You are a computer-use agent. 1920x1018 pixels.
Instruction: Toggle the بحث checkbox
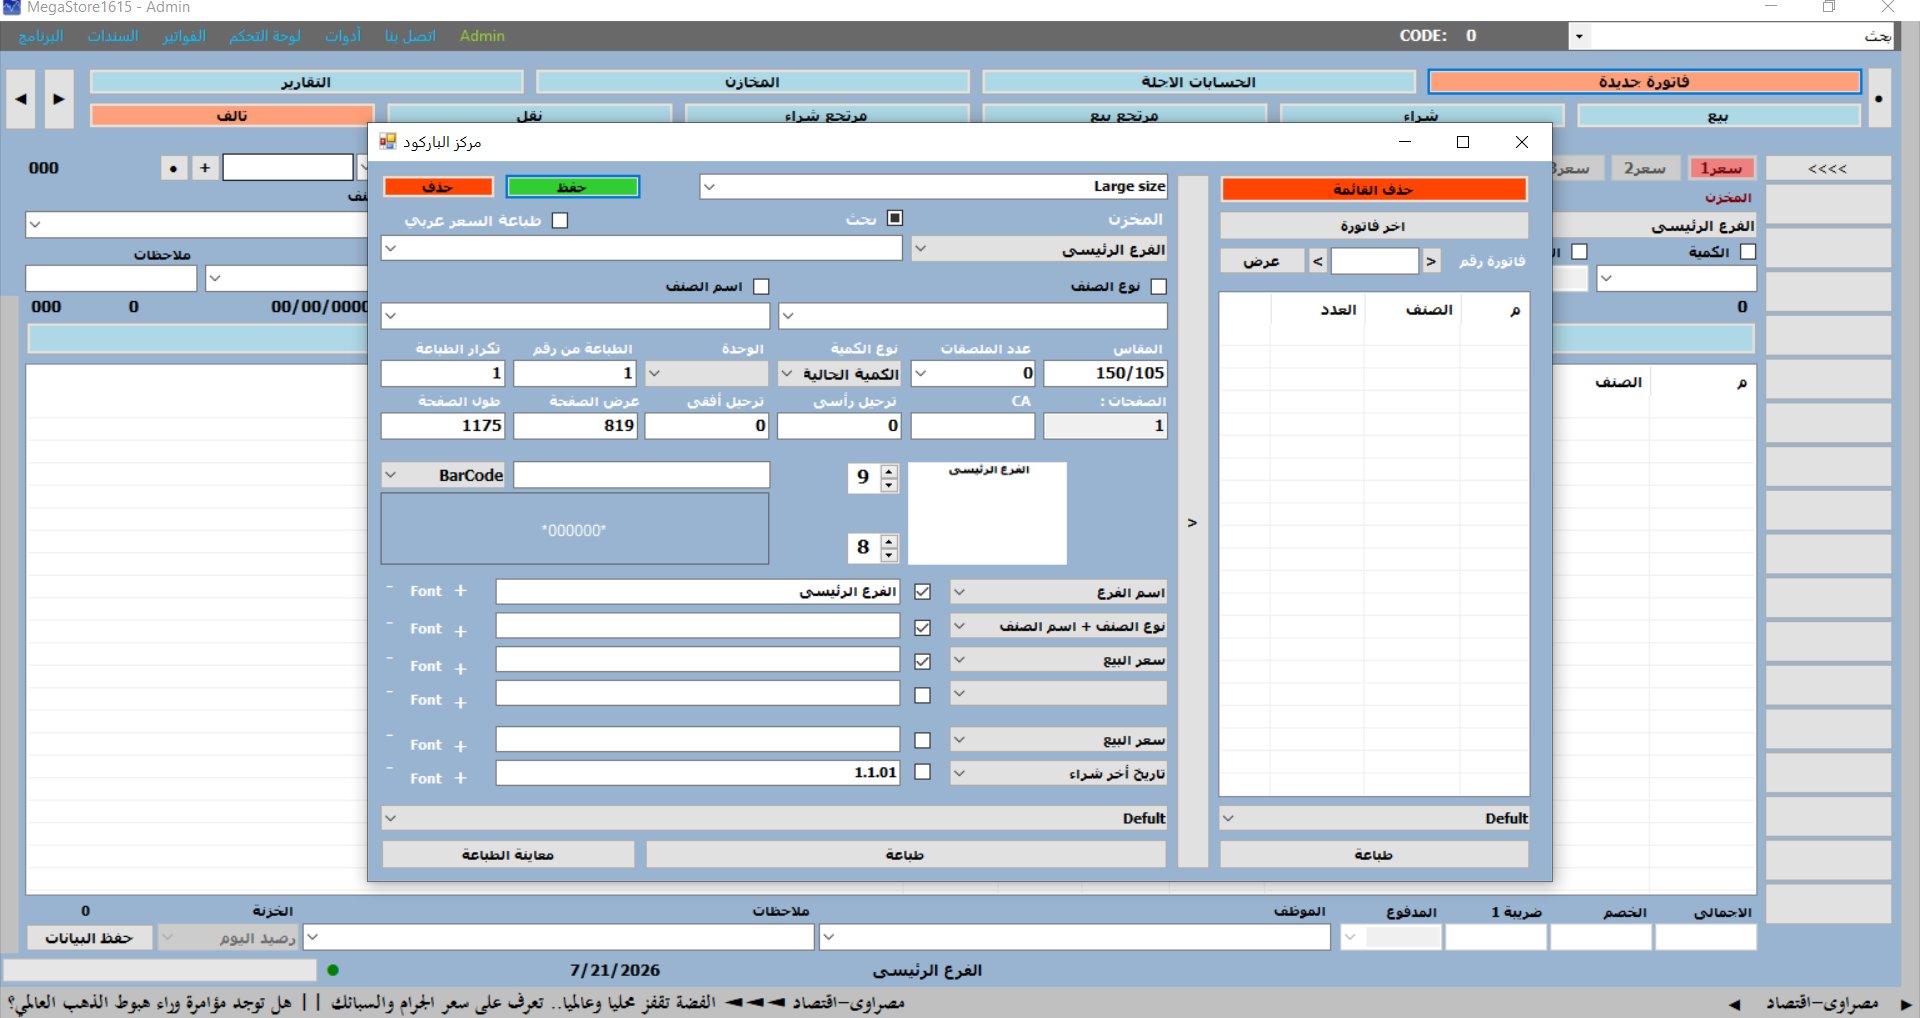click(895, 218)
